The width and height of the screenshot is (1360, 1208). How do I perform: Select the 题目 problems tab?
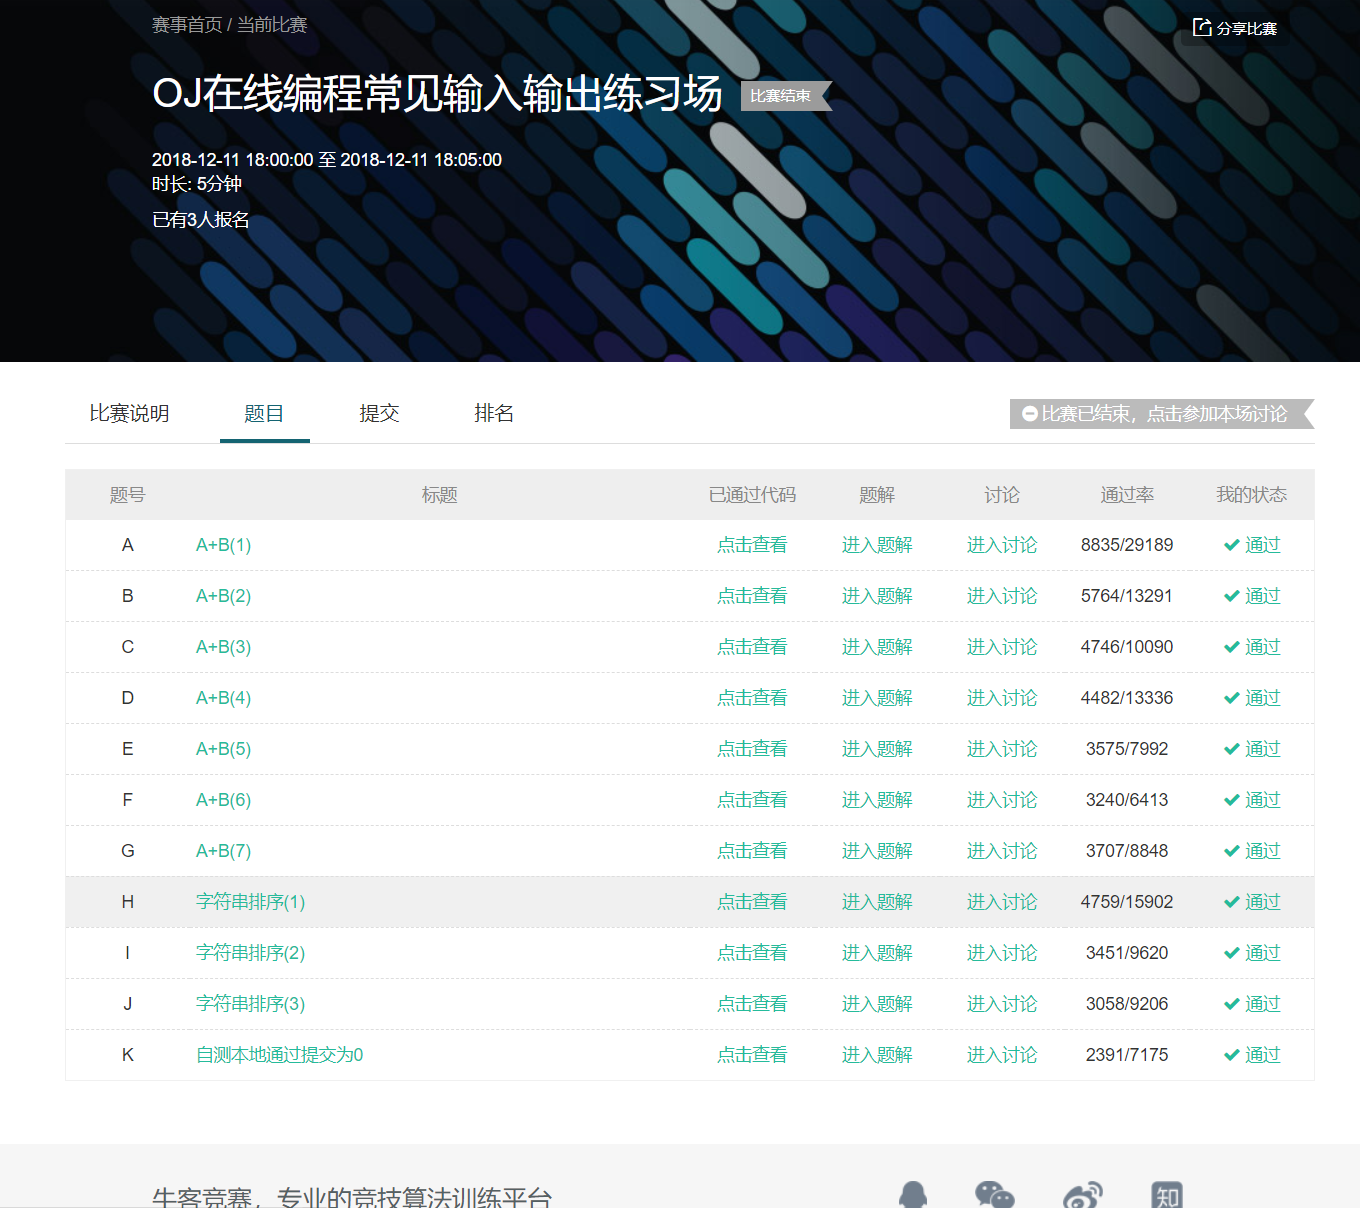pyautogui.click(x=264, y=413)
